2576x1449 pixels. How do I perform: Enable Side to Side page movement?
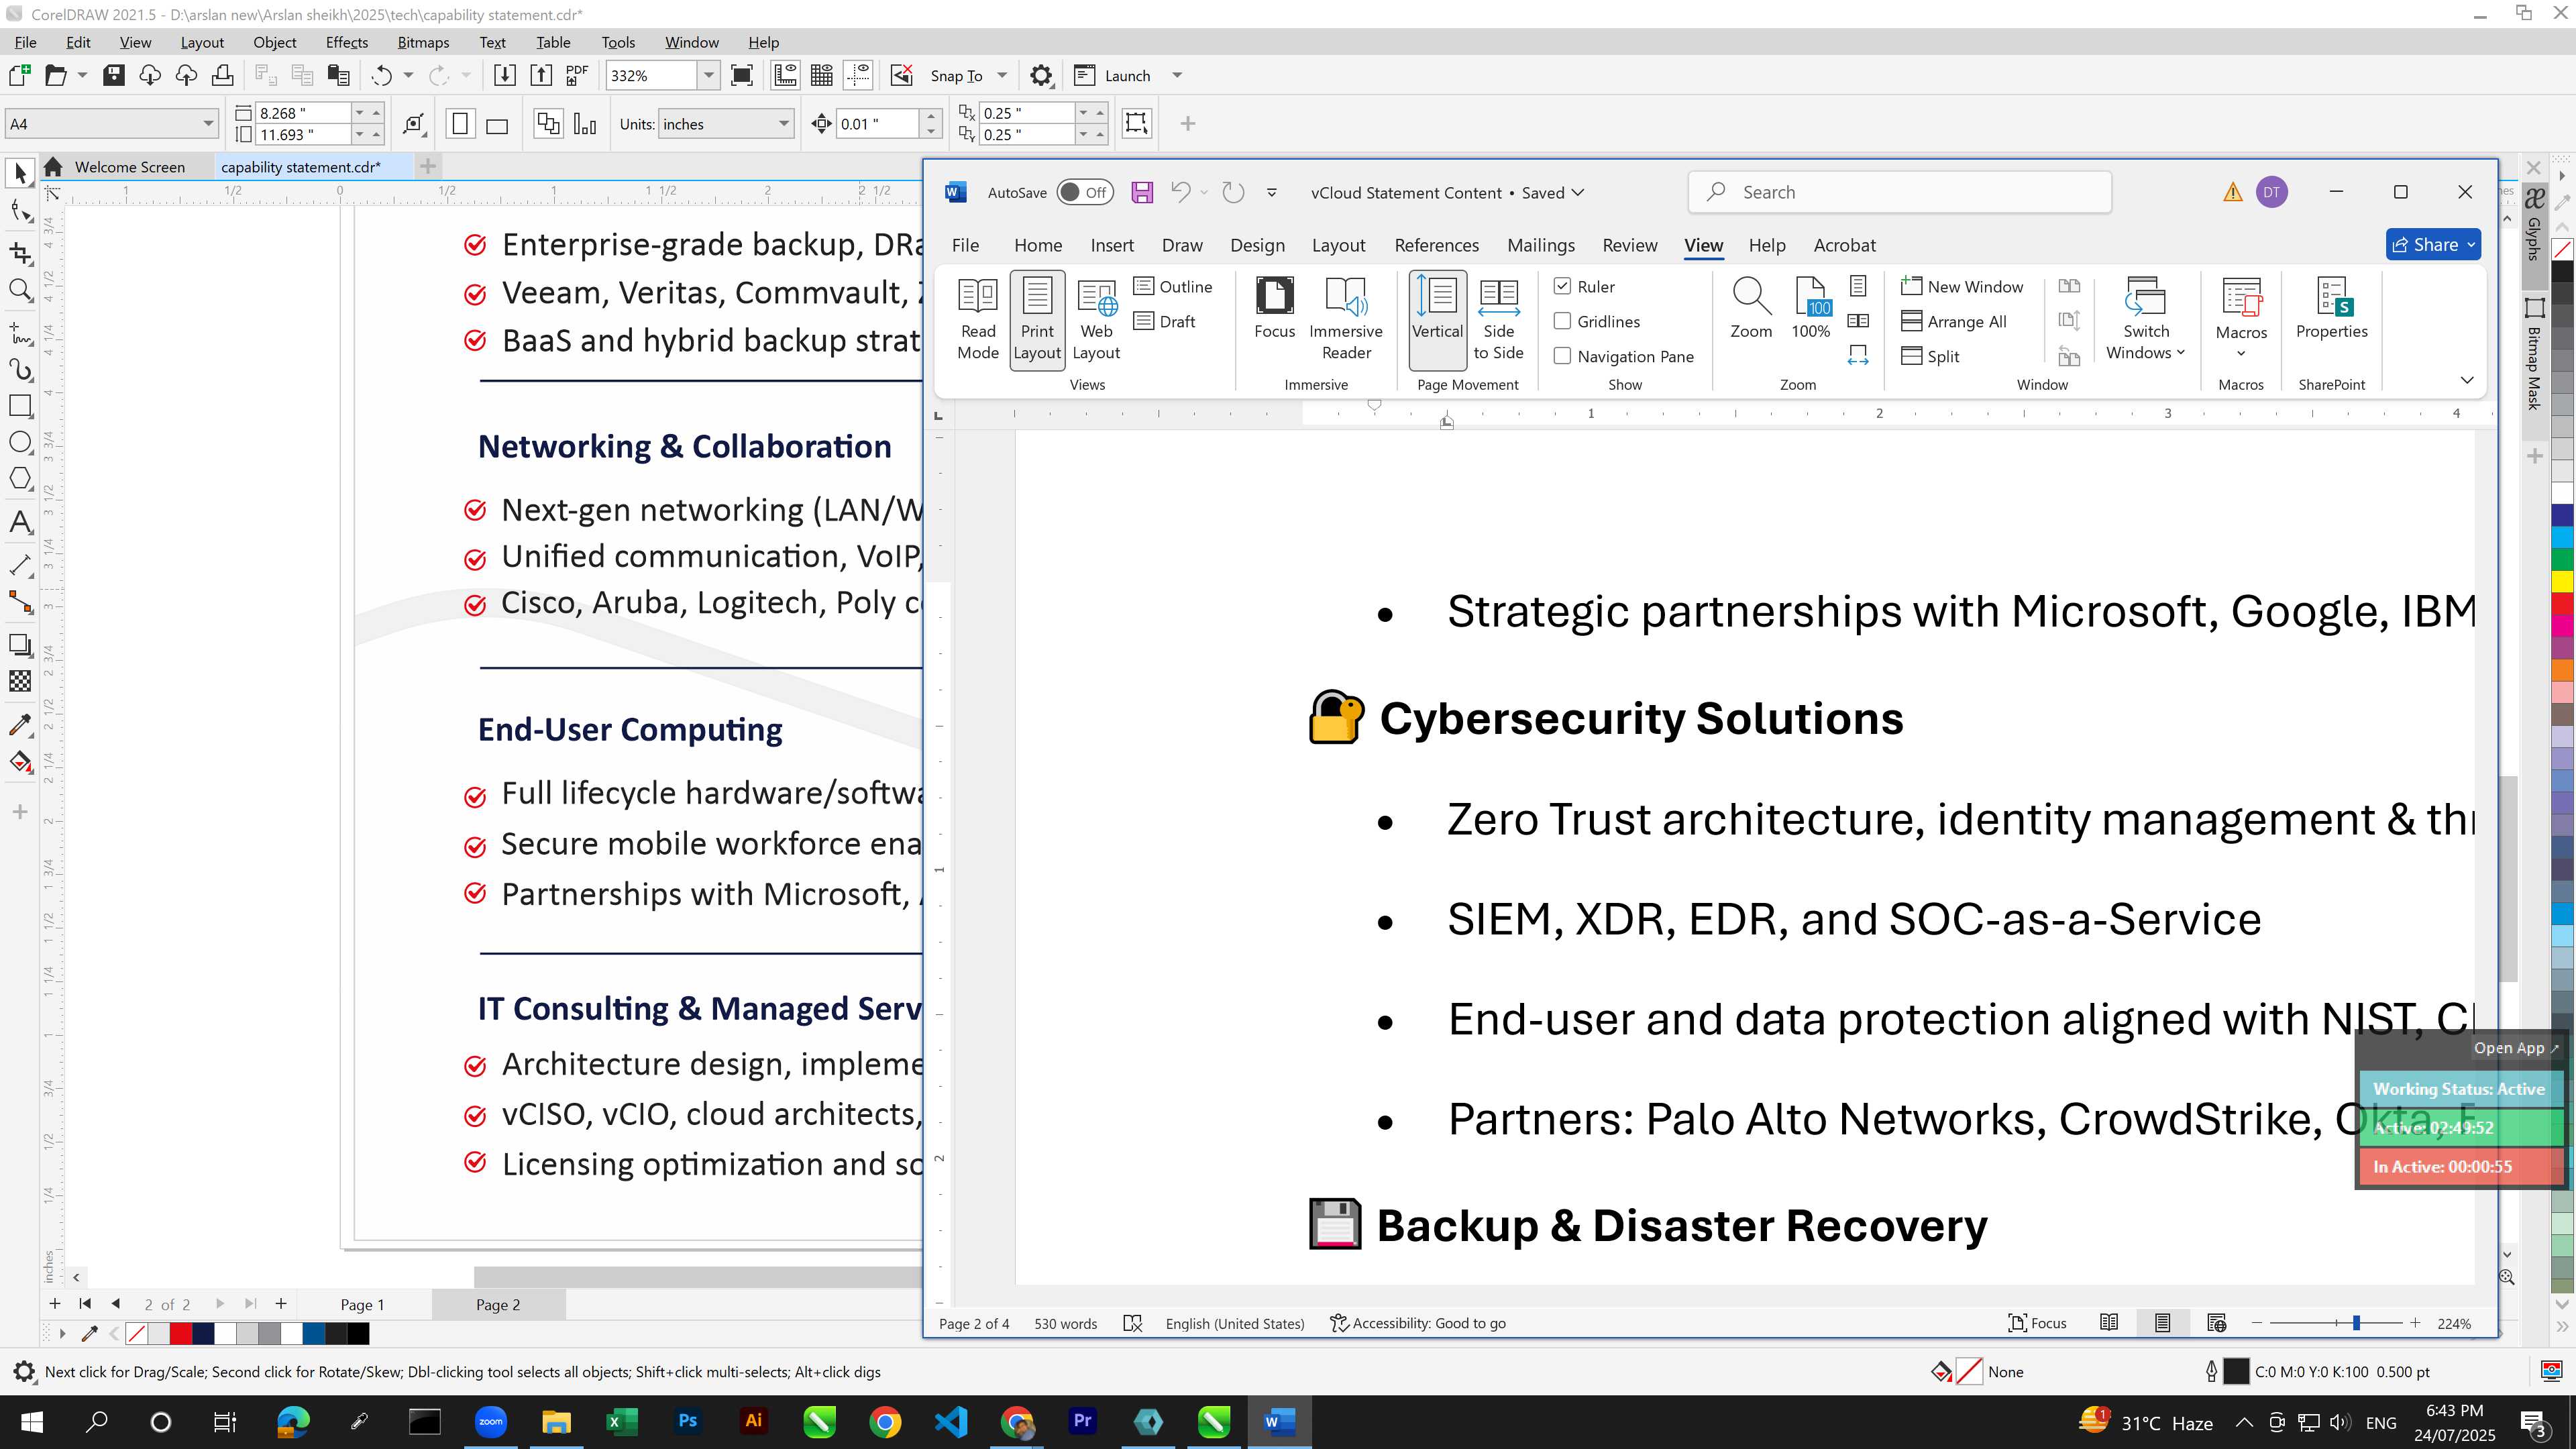coord(1498,319)
